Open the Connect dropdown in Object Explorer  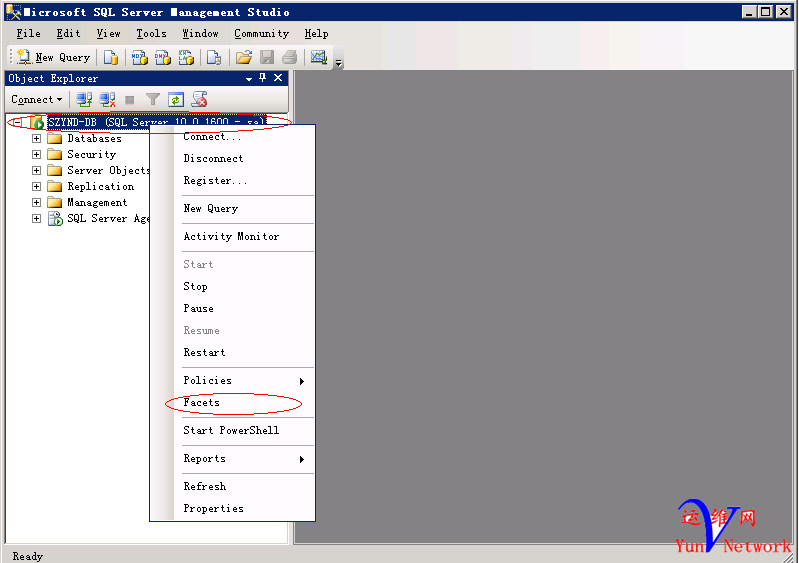[37, 99]
